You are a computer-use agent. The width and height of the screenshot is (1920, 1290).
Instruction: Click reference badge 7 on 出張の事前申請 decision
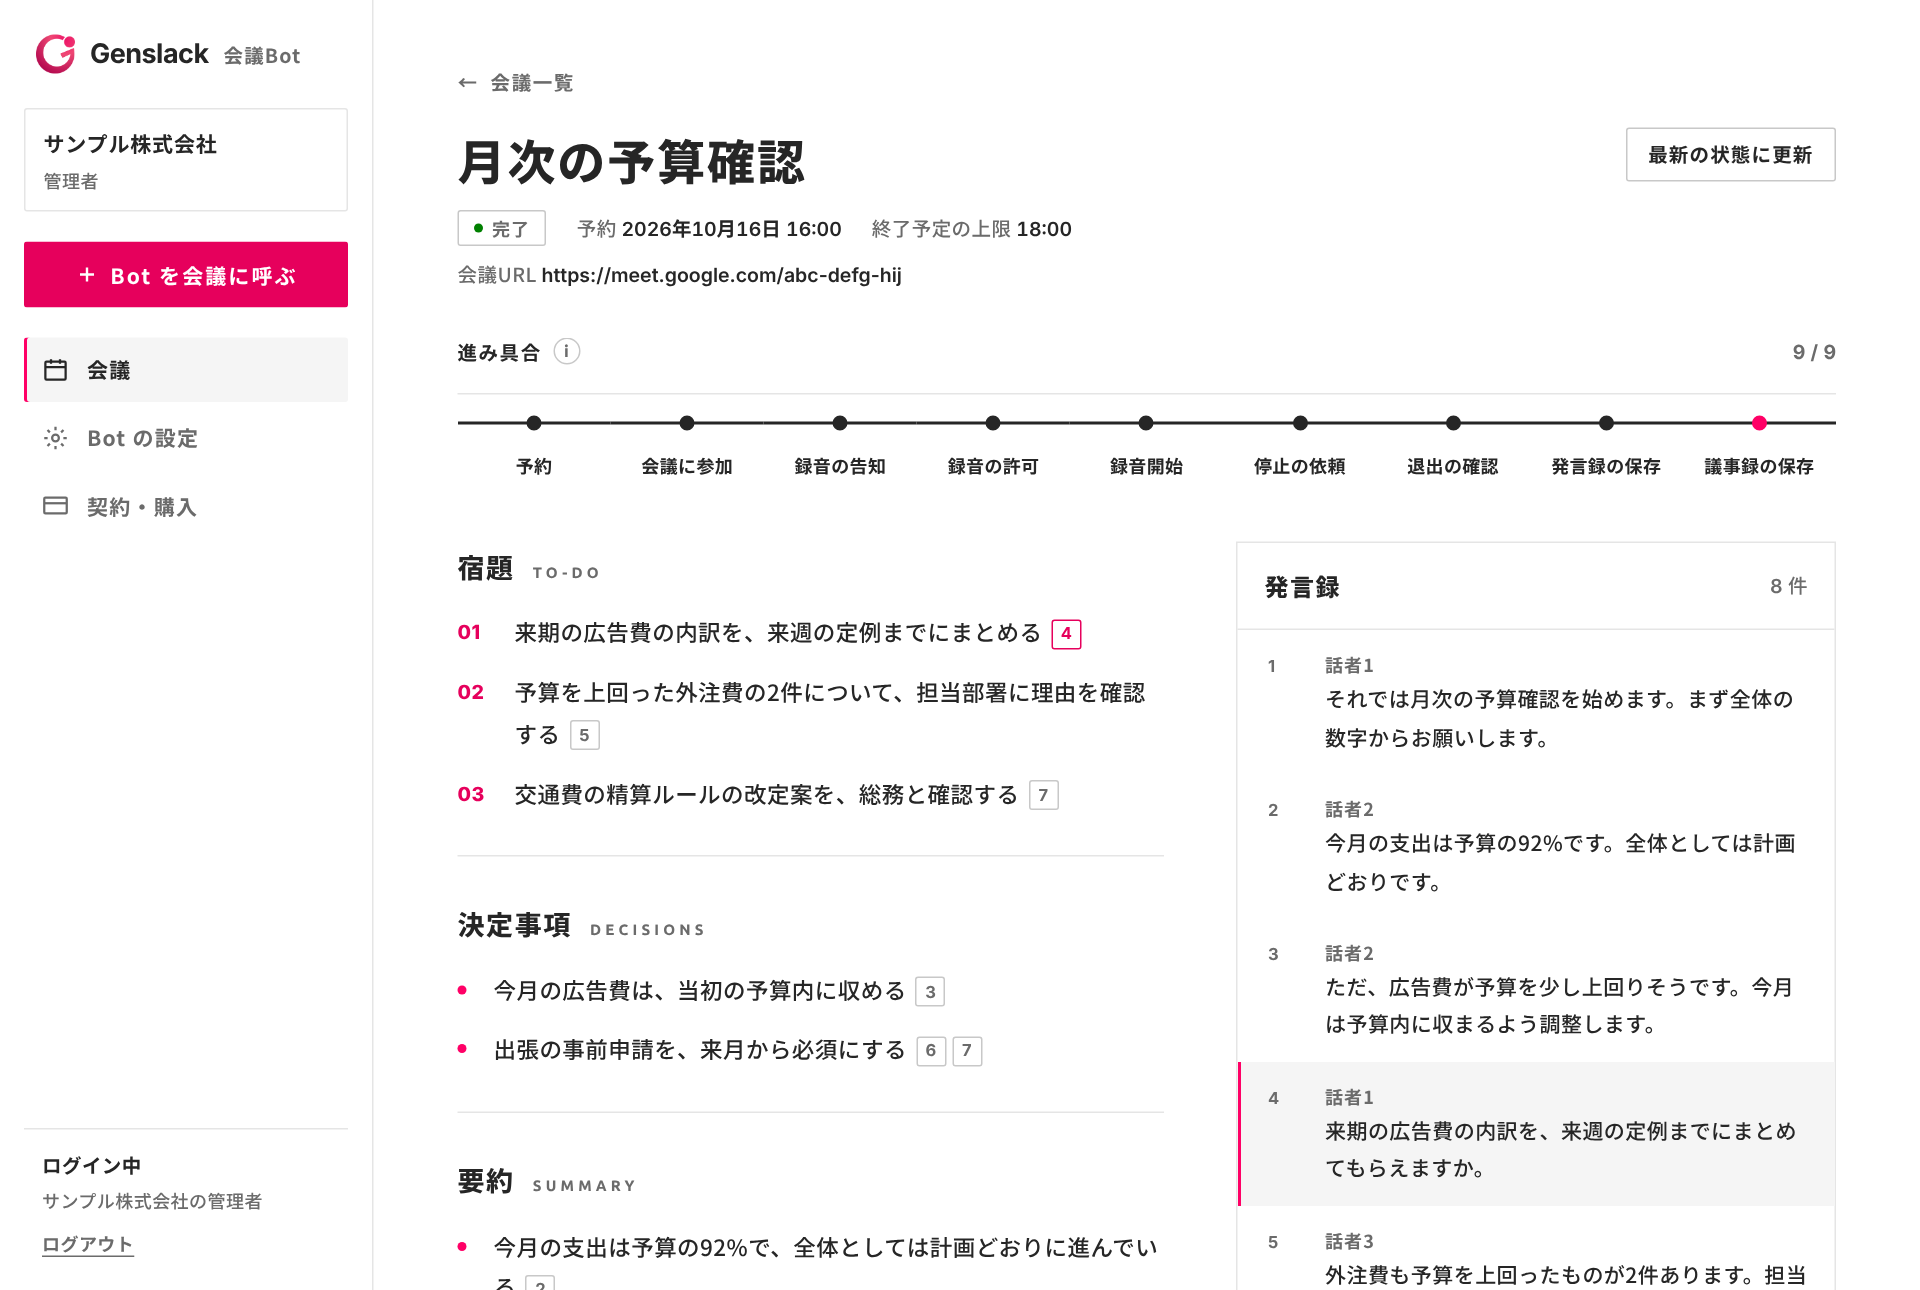[967, 1051]
